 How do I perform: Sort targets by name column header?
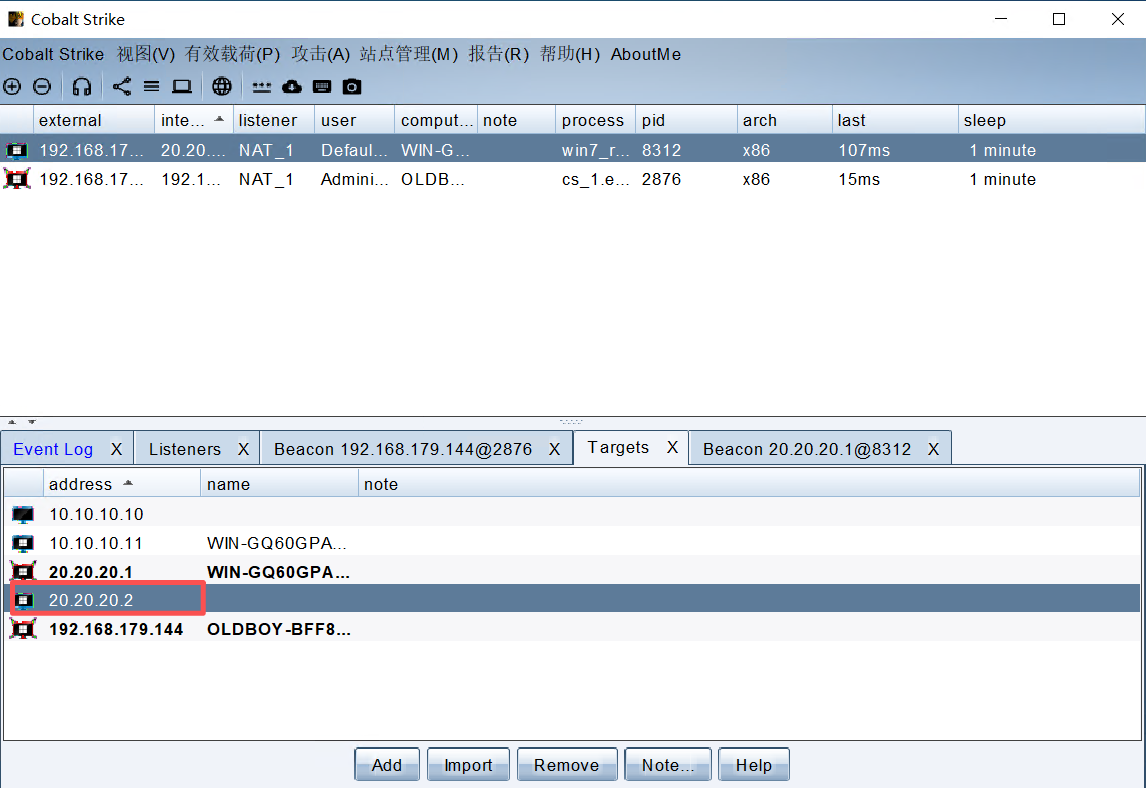279,484
